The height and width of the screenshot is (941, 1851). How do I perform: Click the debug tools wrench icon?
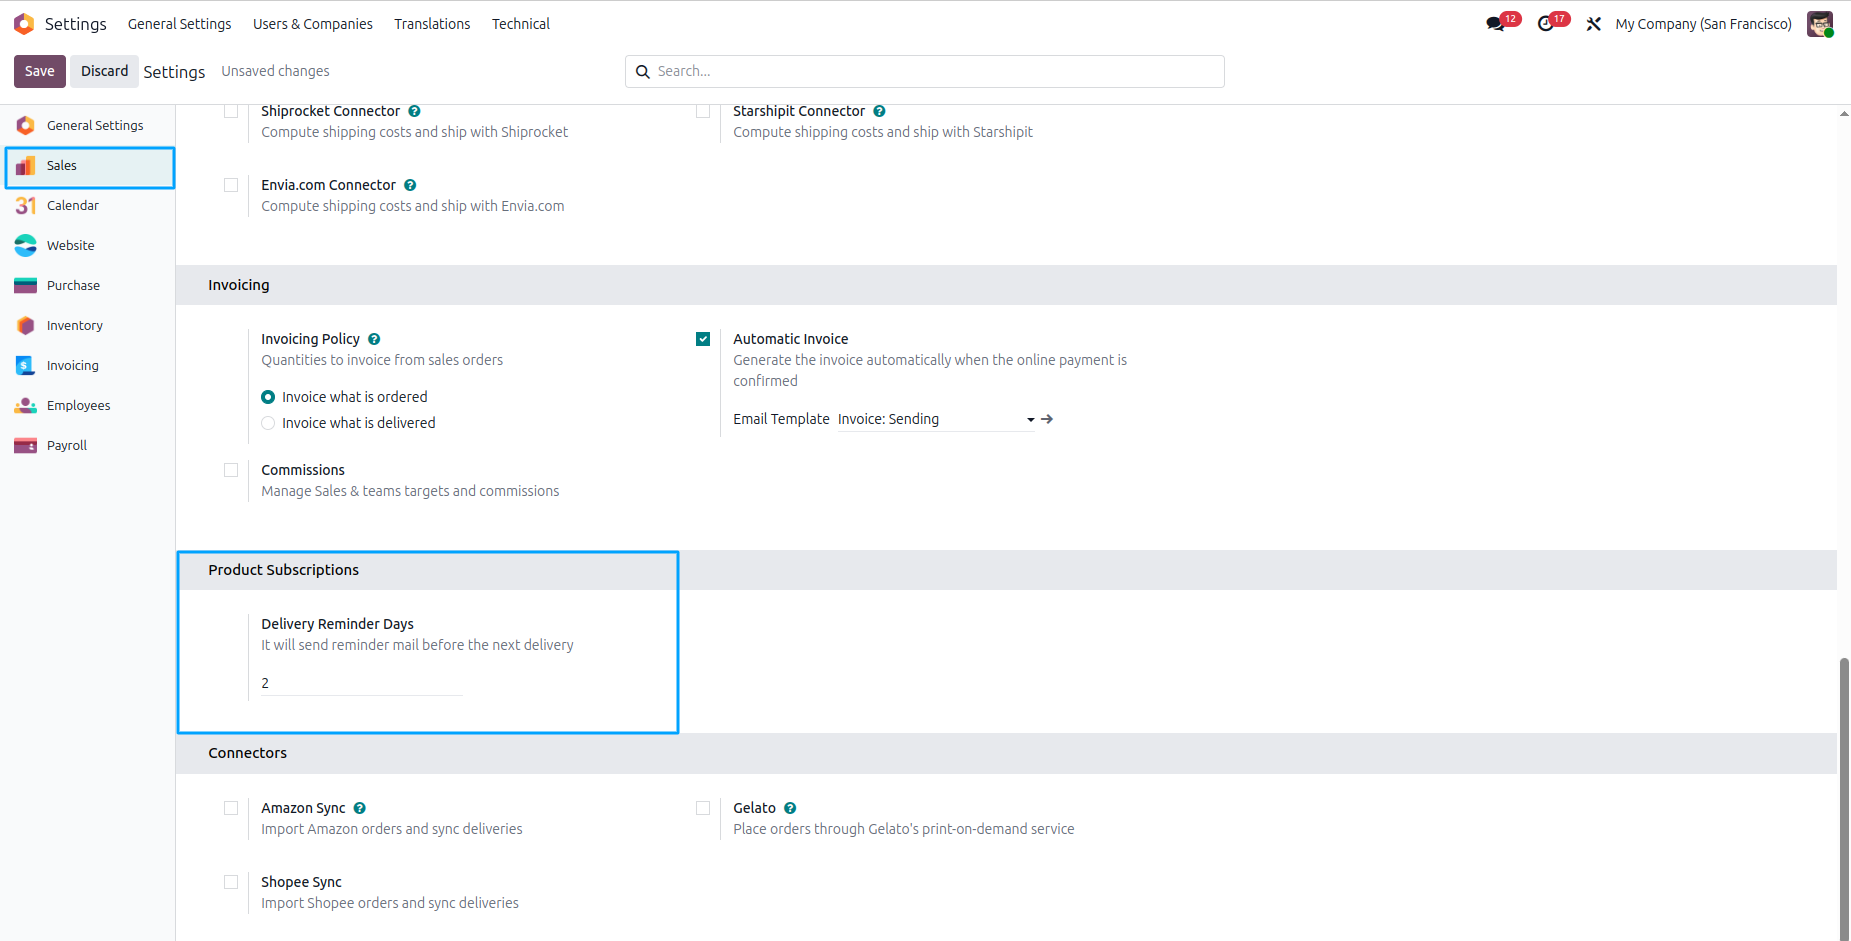point(1594,24)
